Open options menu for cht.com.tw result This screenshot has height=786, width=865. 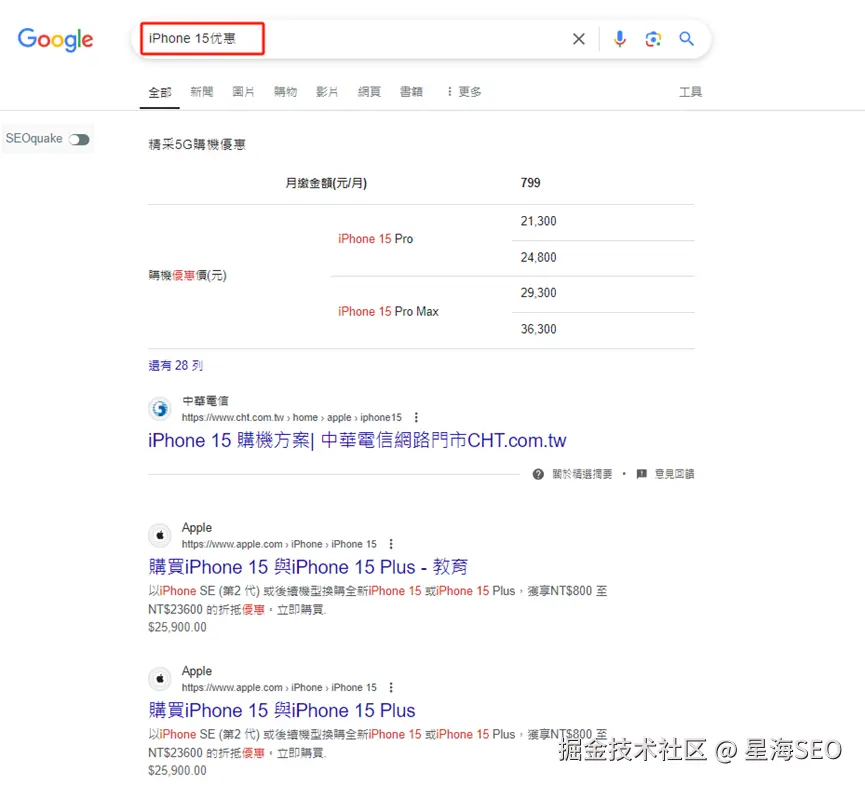point(416,418)
